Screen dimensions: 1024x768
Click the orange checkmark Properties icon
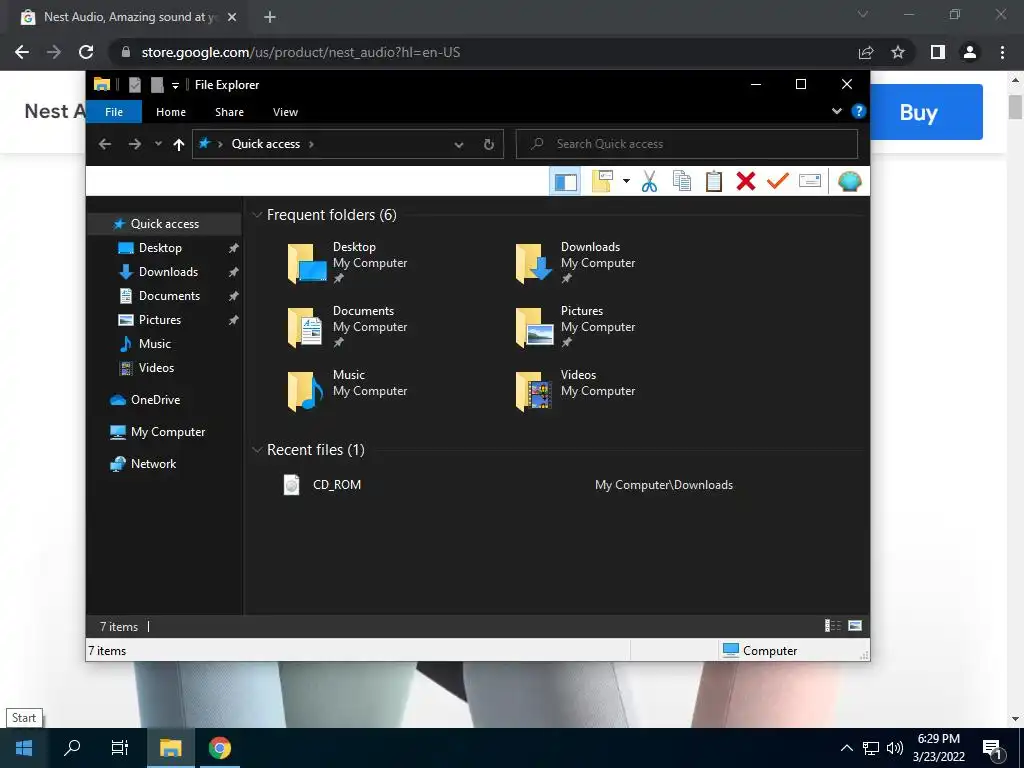pos(778,181)
